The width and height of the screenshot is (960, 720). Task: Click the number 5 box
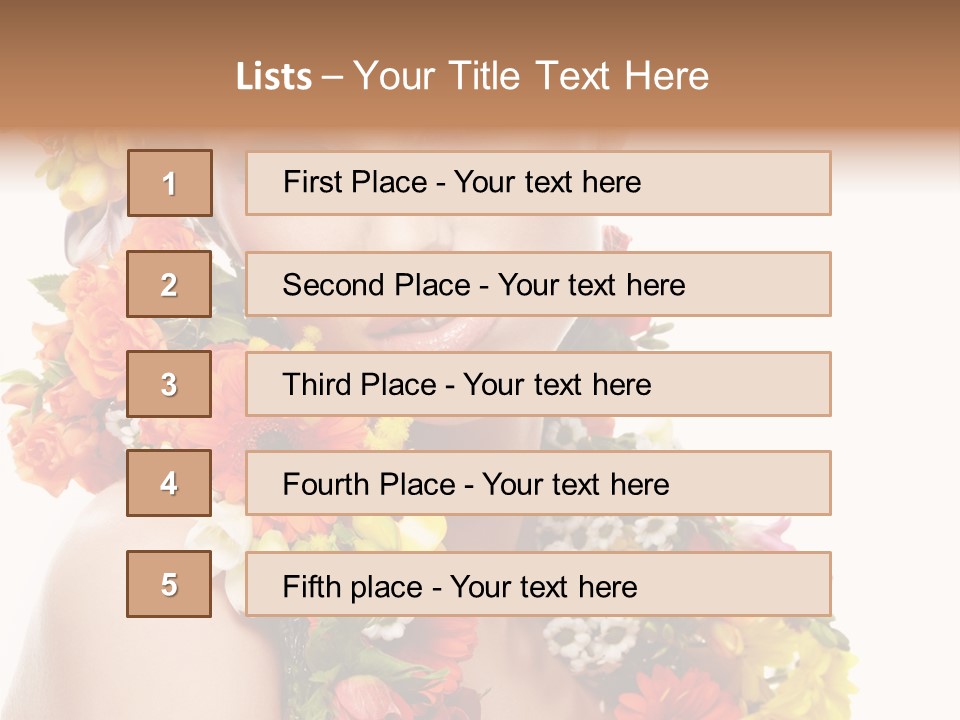point(169,584)
